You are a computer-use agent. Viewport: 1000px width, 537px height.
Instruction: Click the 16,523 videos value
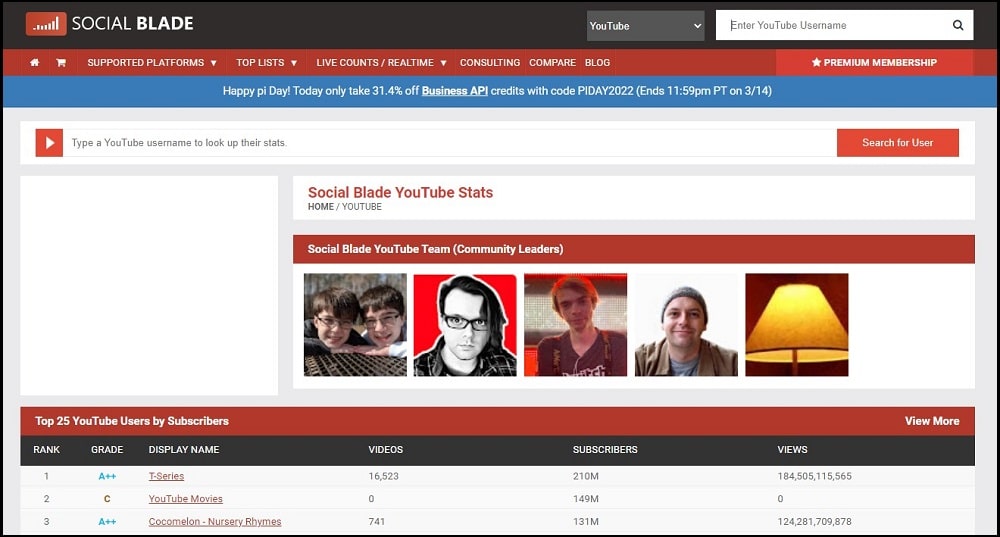[383, 476]
